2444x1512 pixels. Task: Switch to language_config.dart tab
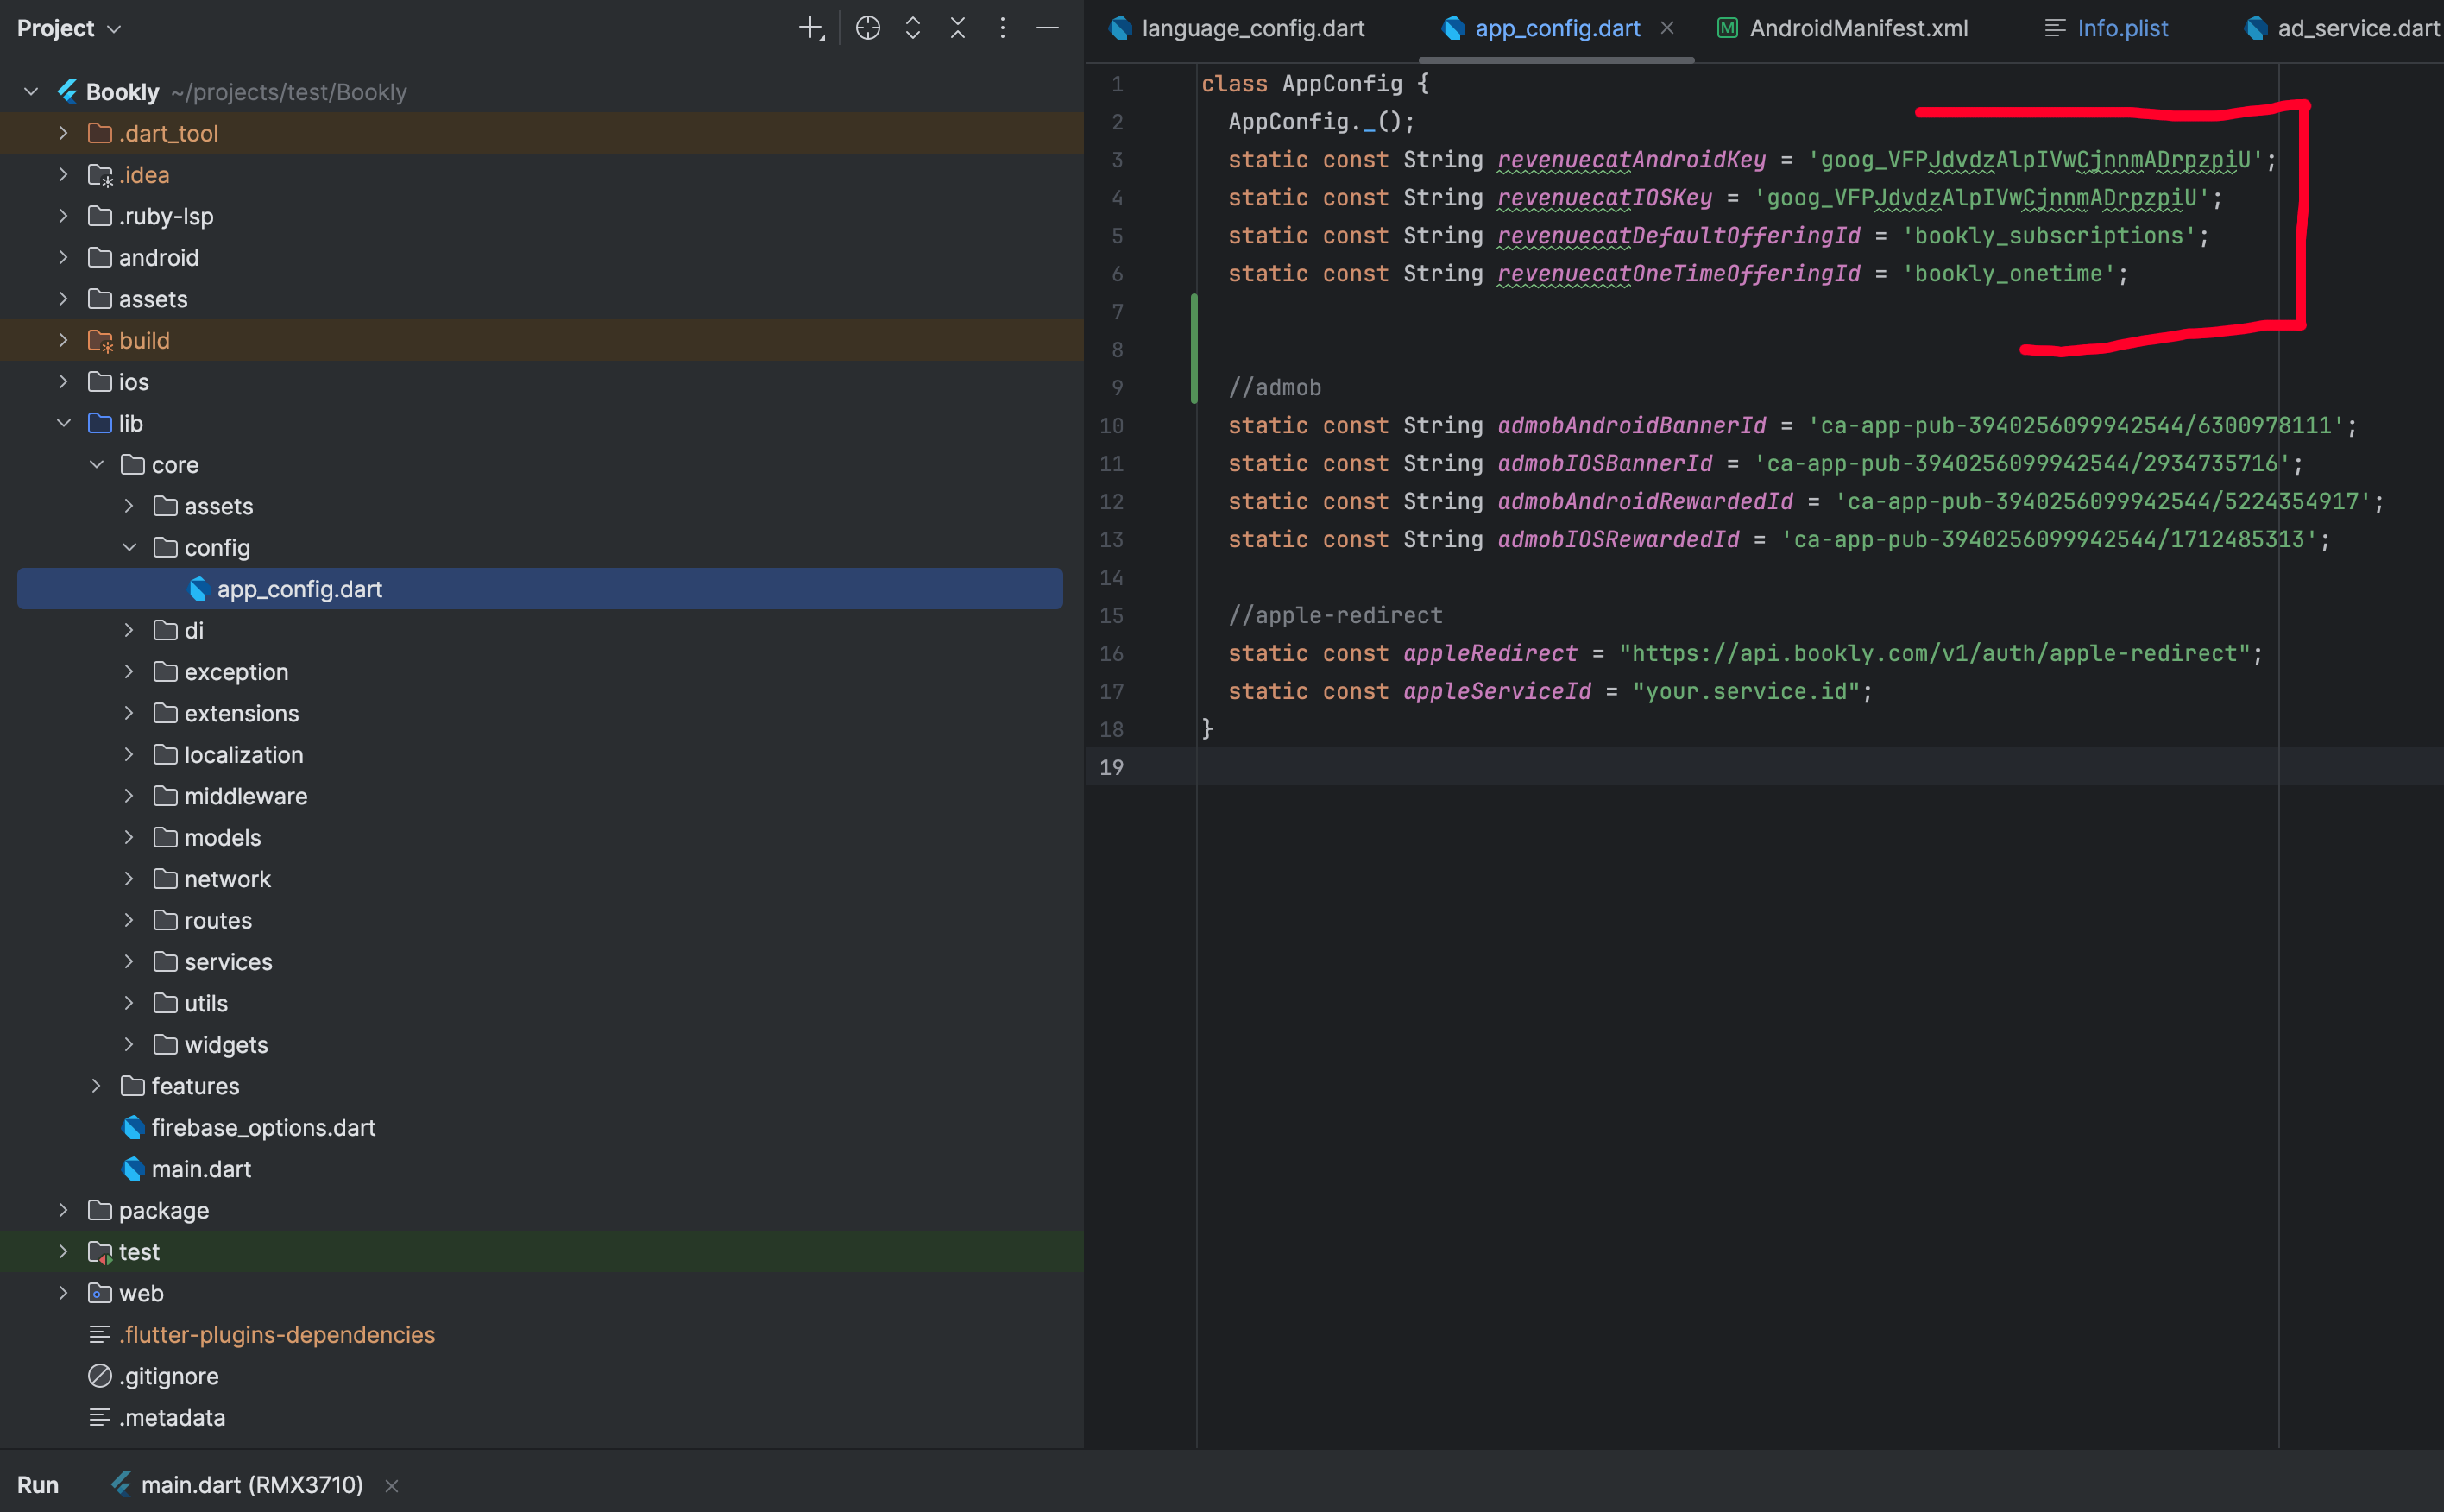pyautogui.click(x=1238, y=28)
